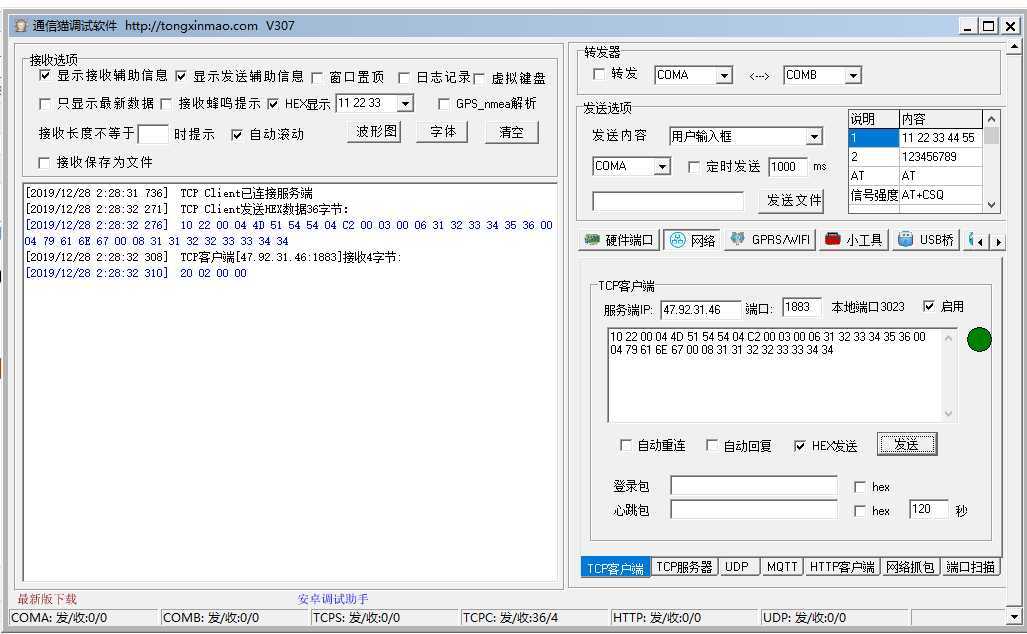The width and height of the screenshot is (1027, 634).
Task: Click the network globe icon
Action: point(677,240)
